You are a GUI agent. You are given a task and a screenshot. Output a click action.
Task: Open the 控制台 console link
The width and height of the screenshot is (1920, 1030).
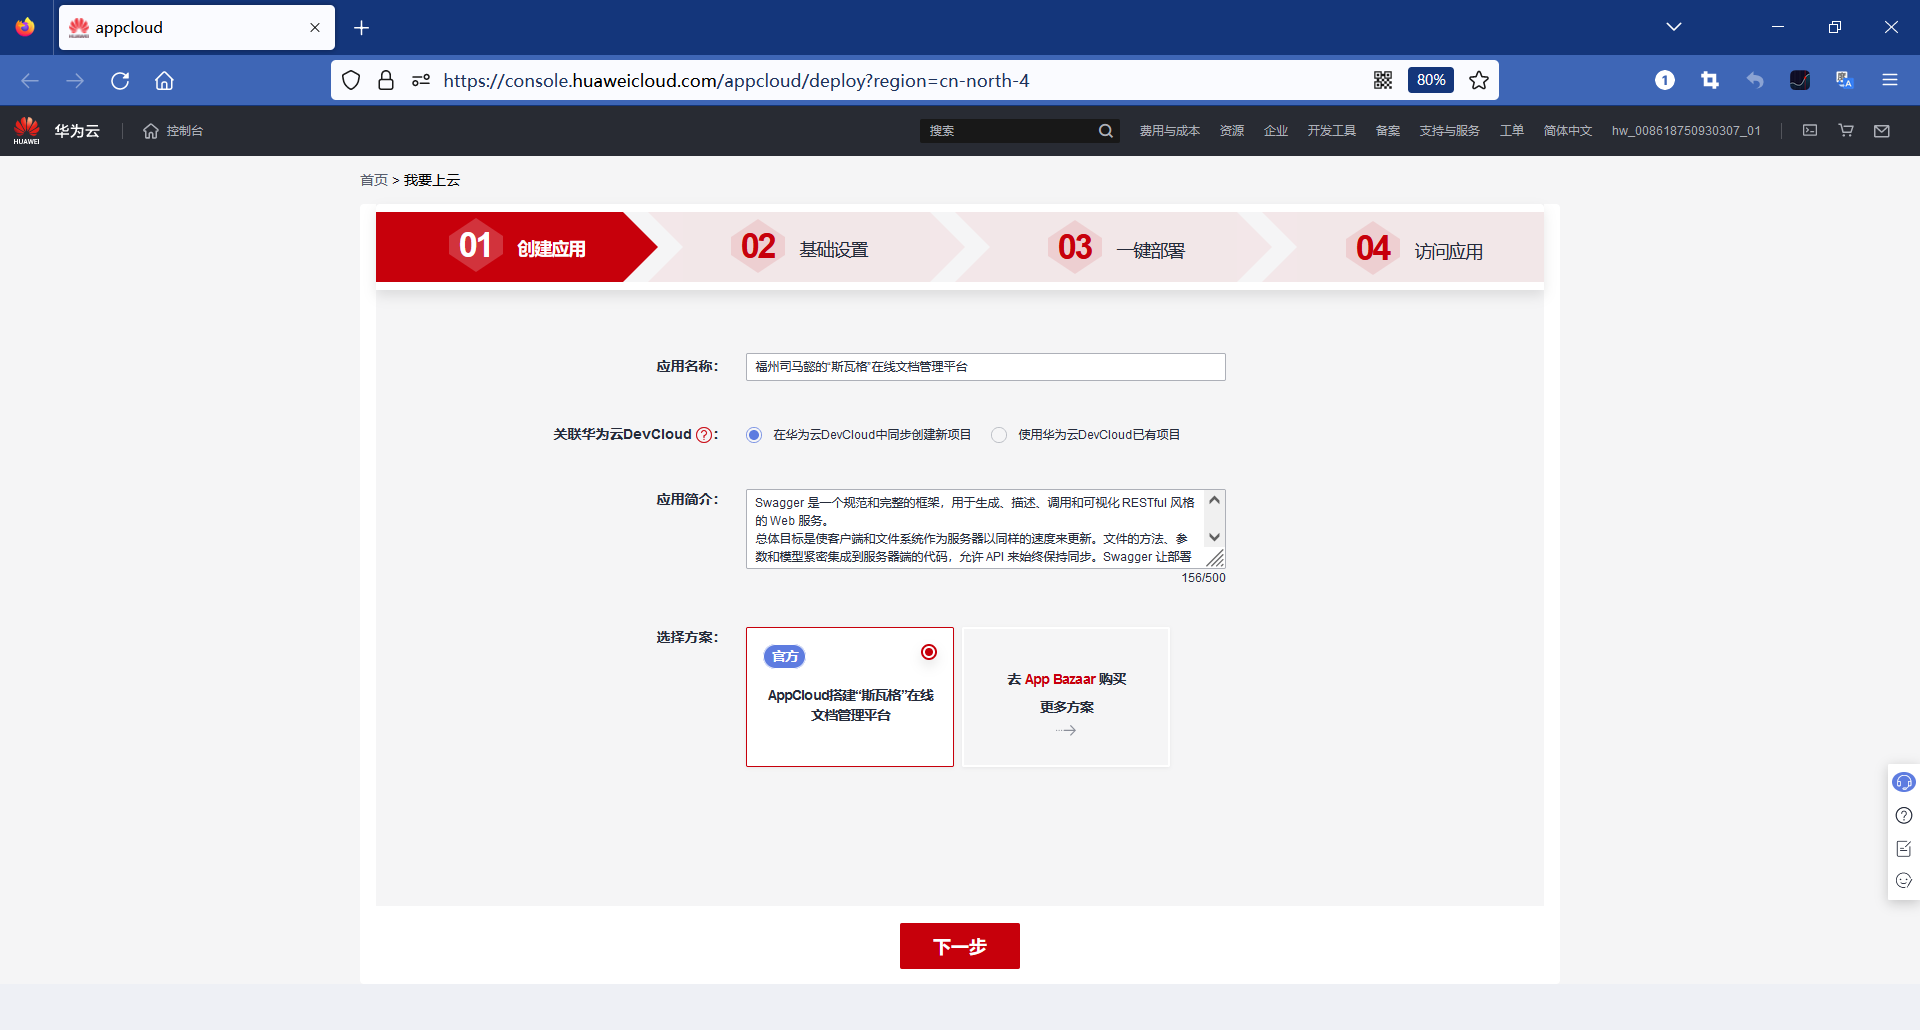click(173, 131)
